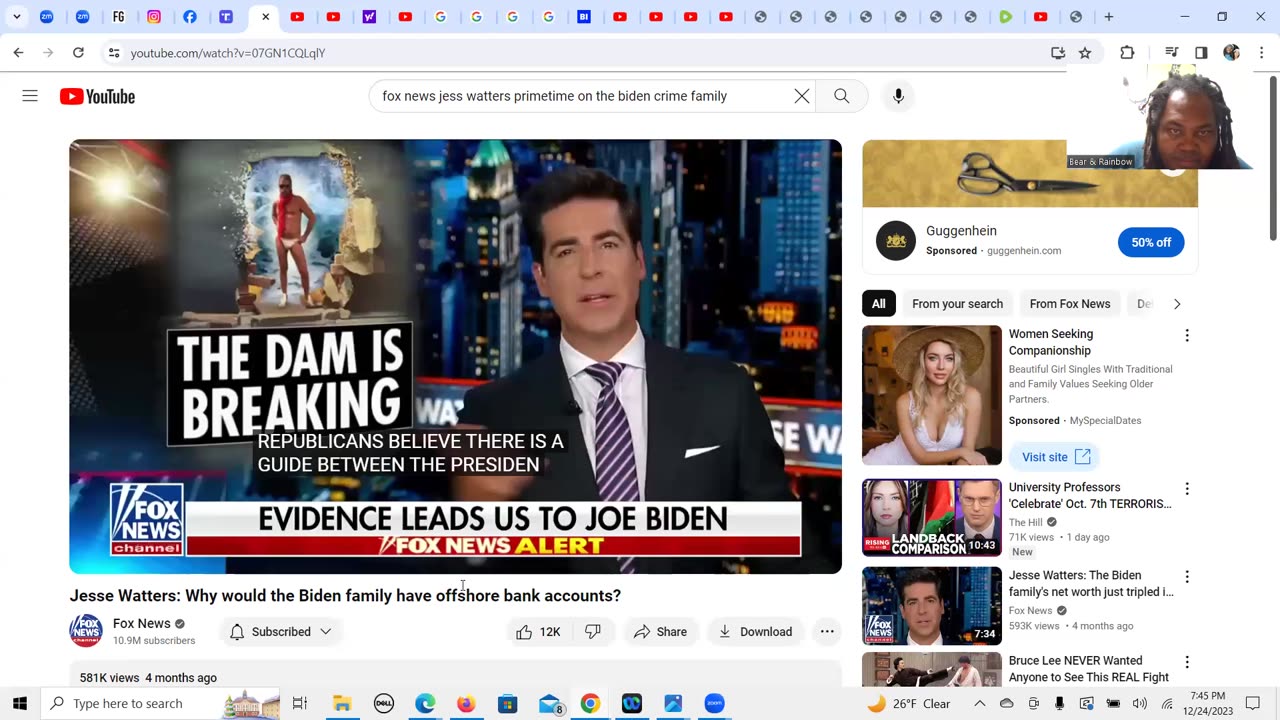Image resolution: width=1280 pixels, height=720 pixels.
Task: Bookmark this page with the star
Action: 1085,53
